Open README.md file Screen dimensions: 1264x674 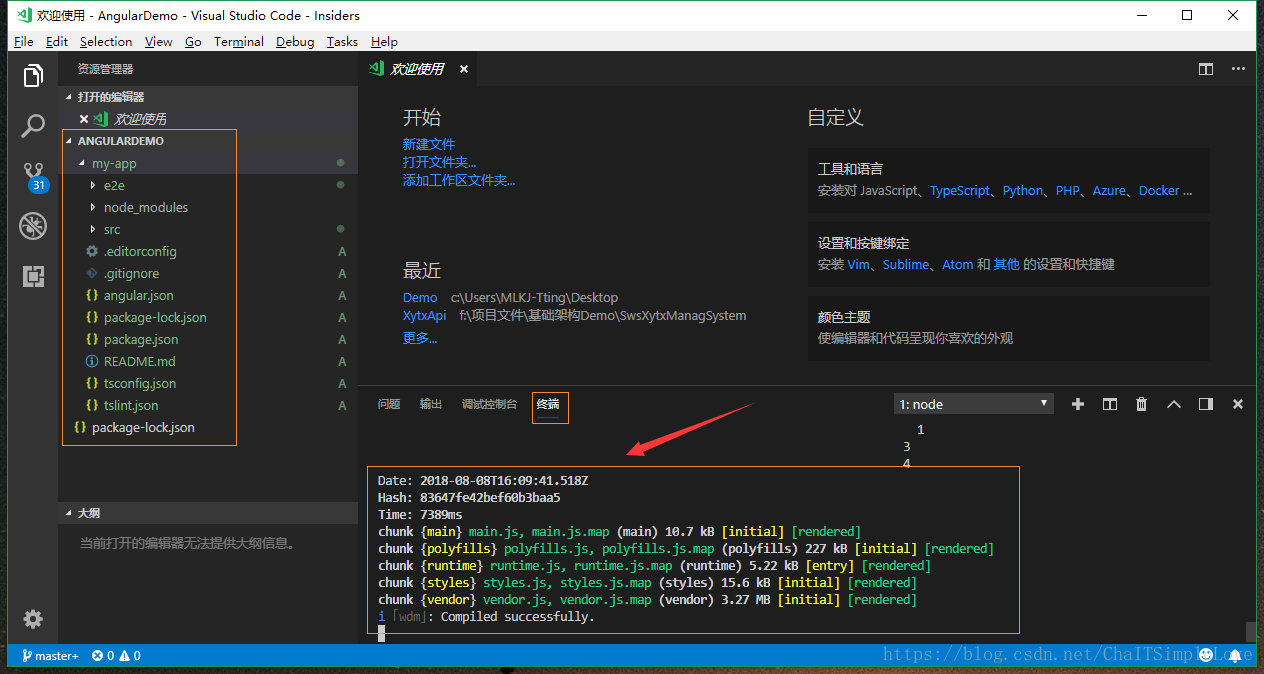208,361
